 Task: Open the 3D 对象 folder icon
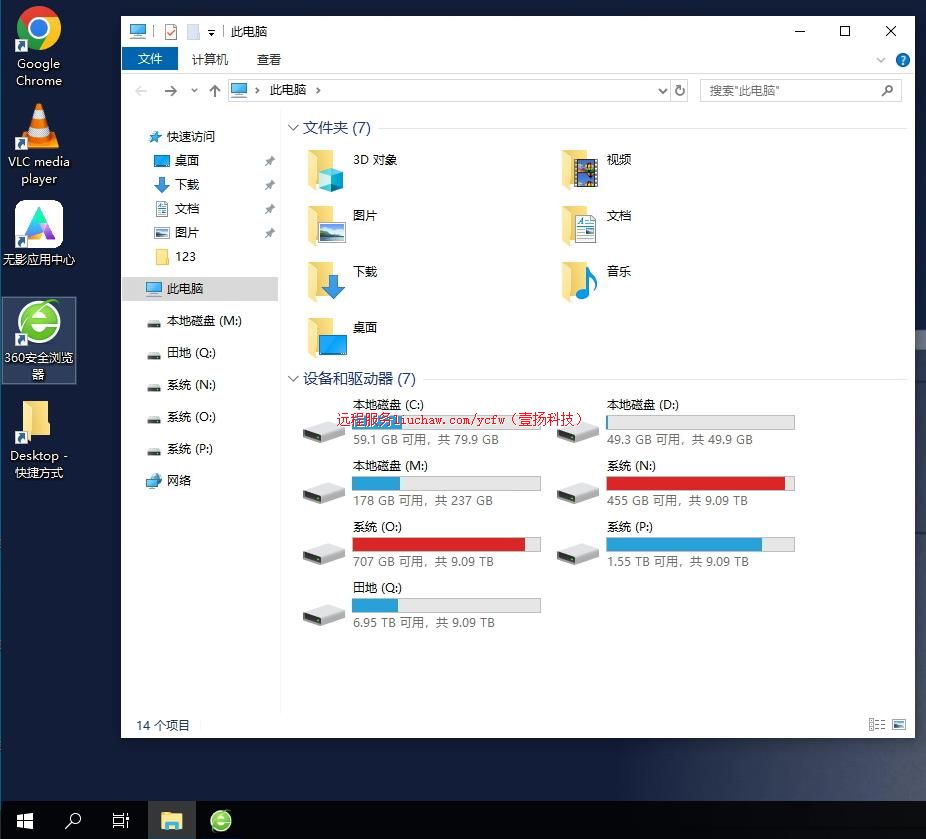[x=326, y=171]
